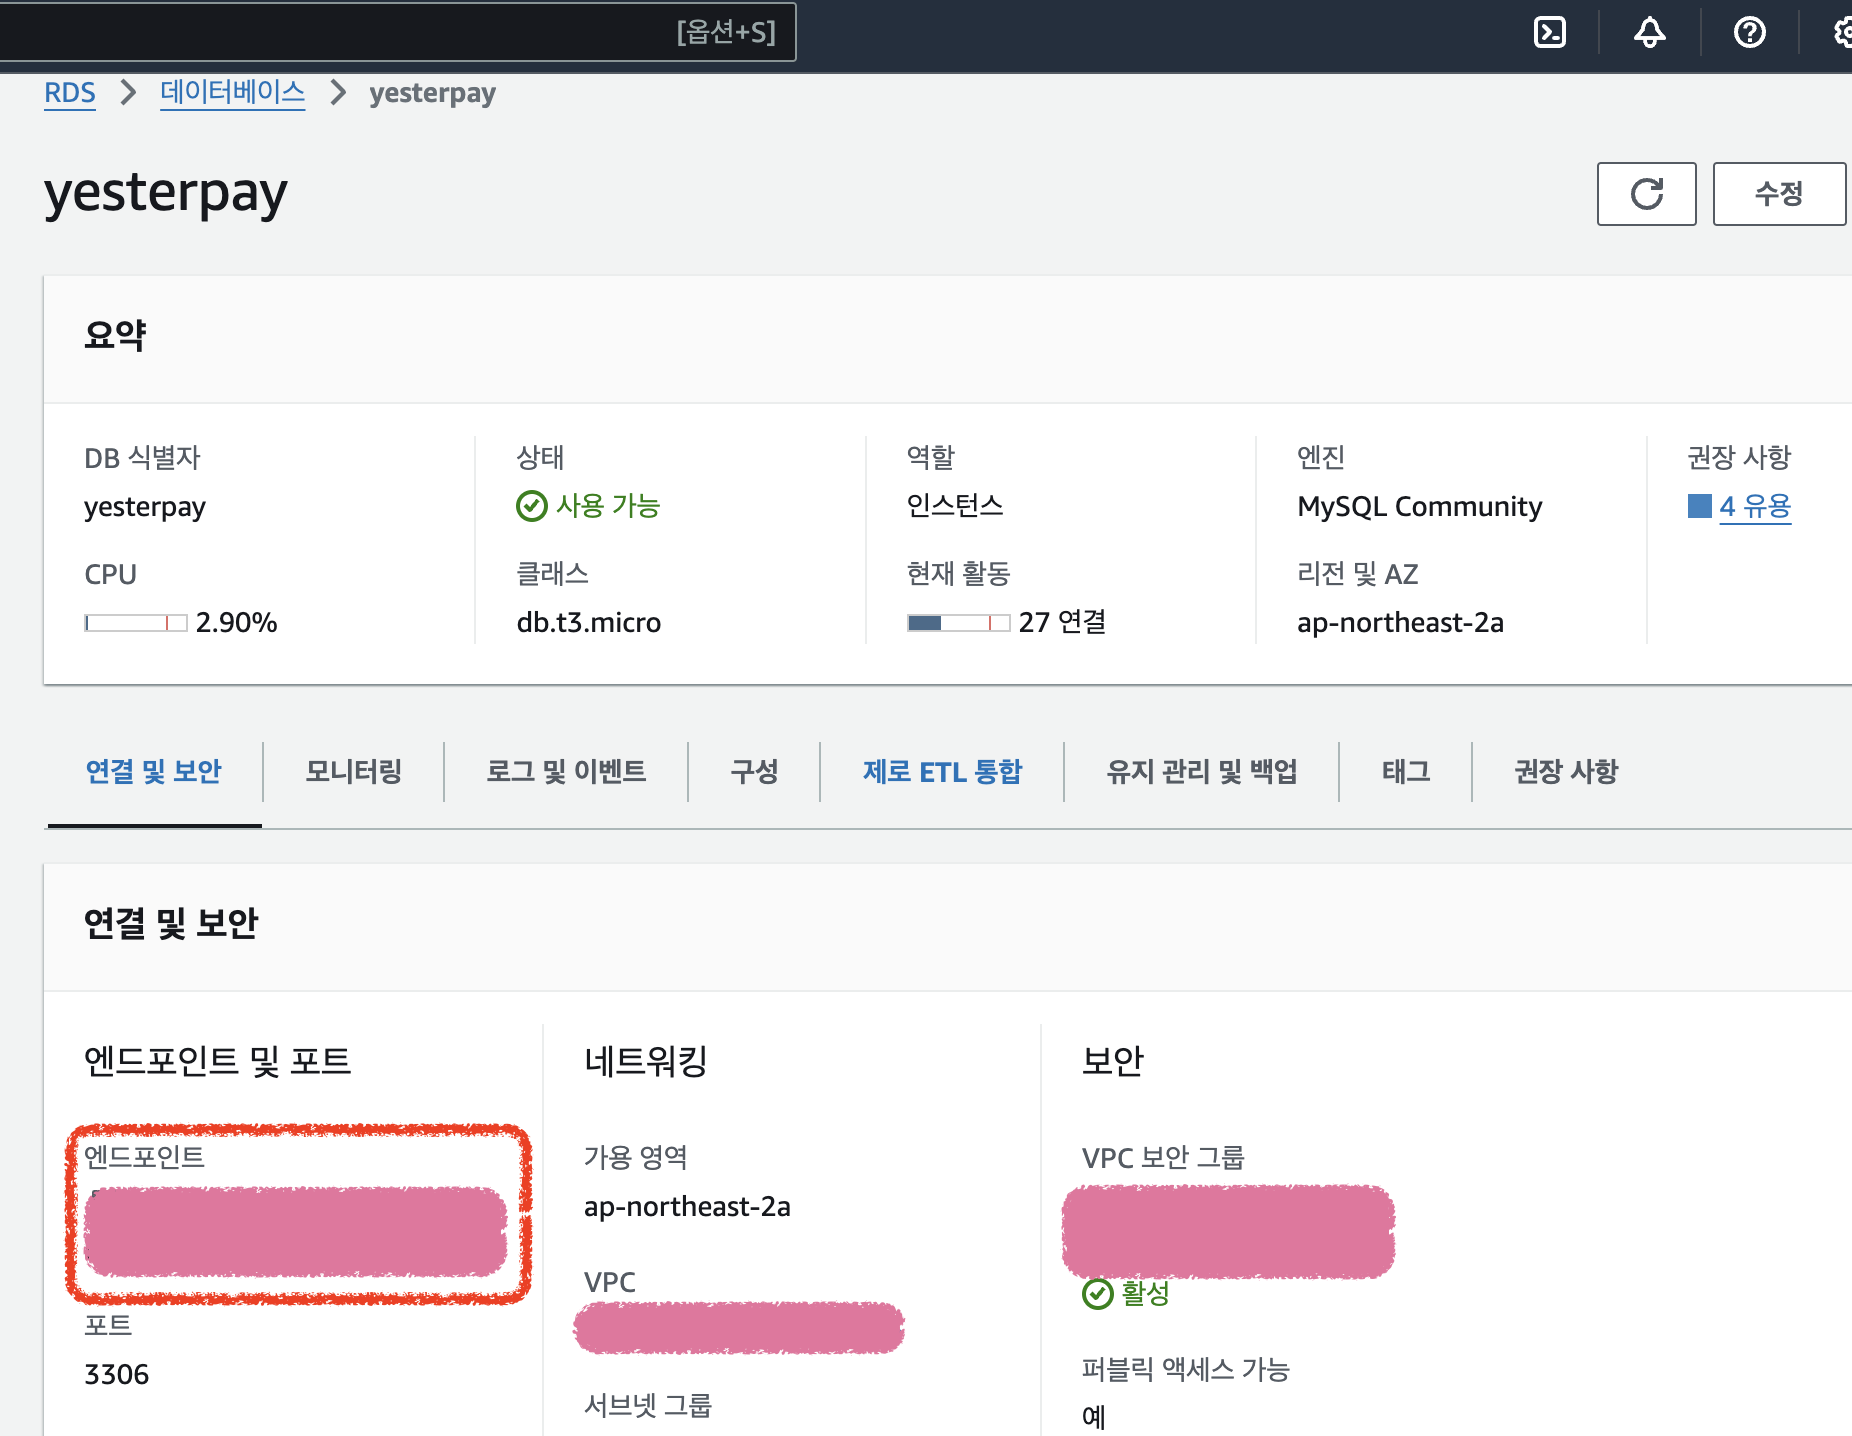Click the port value 3306
This screenshot has height=1436, width=1852.
[117, 1375]
